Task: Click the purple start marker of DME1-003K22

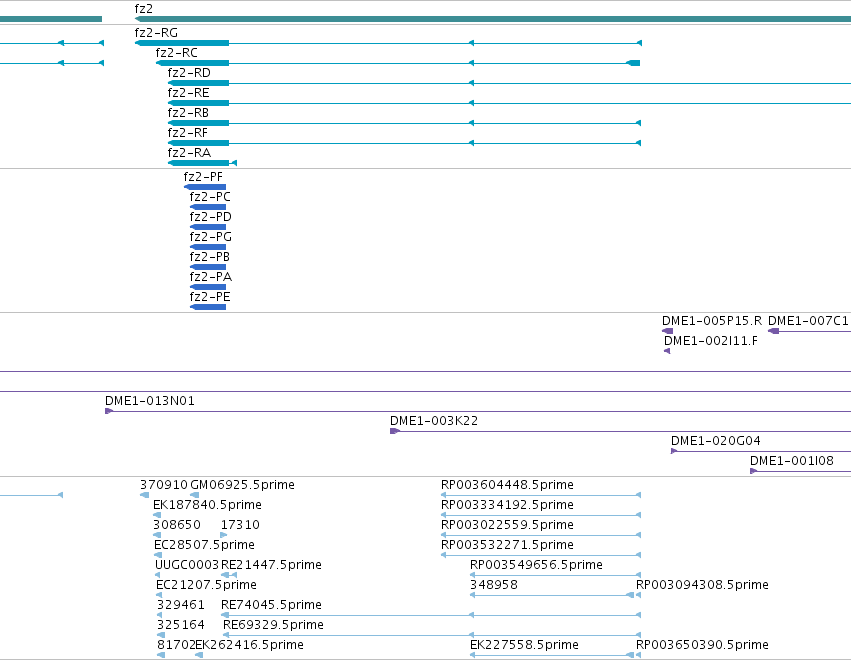Action: point(395,431)
